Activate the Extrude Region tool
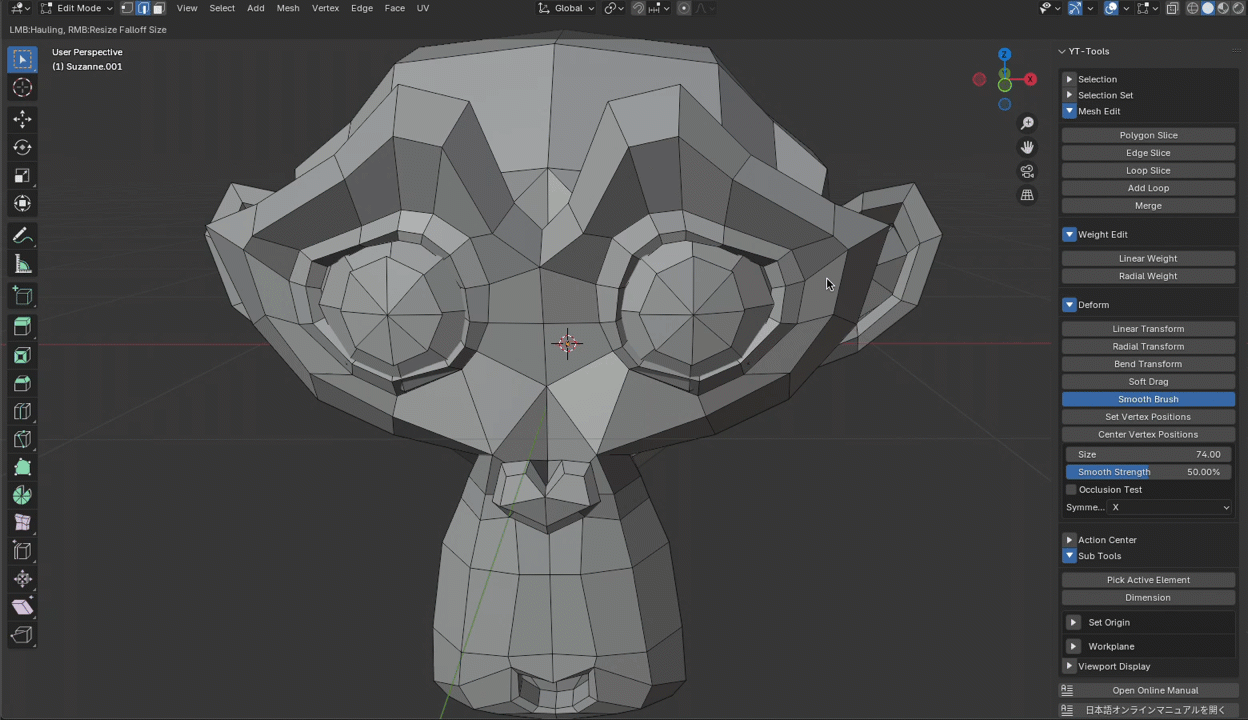Viewport: 1248px width, 720px height. coord(22,327)
